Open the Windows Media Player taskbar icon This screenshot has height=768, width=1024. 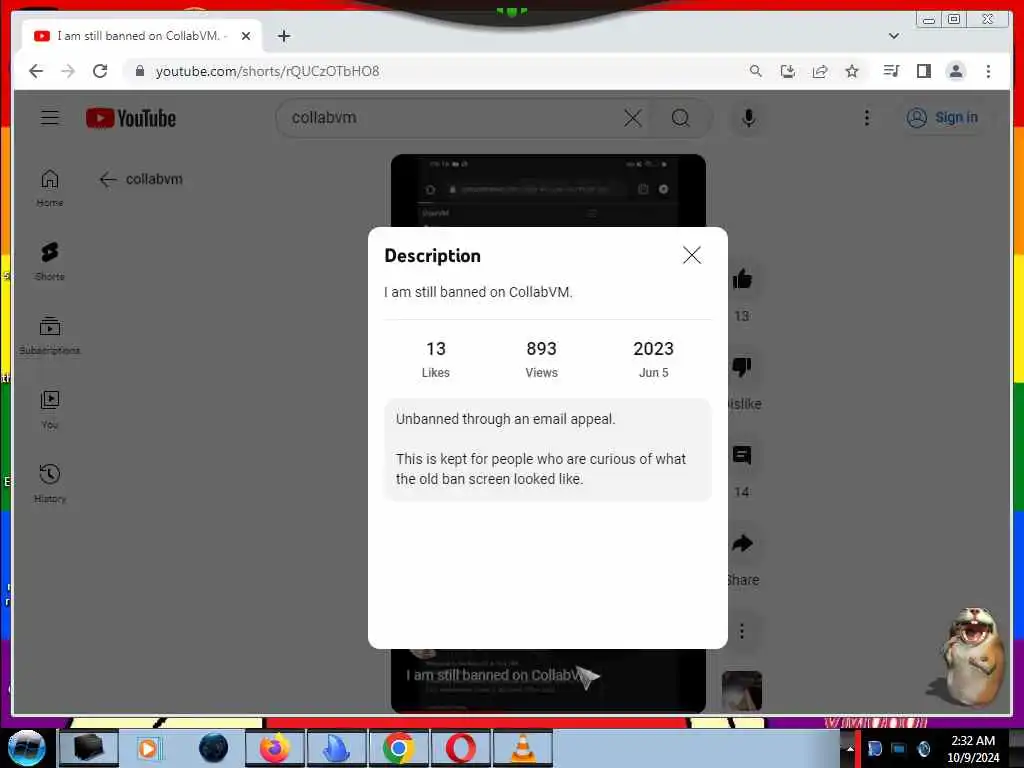click(x=150, y=748)
